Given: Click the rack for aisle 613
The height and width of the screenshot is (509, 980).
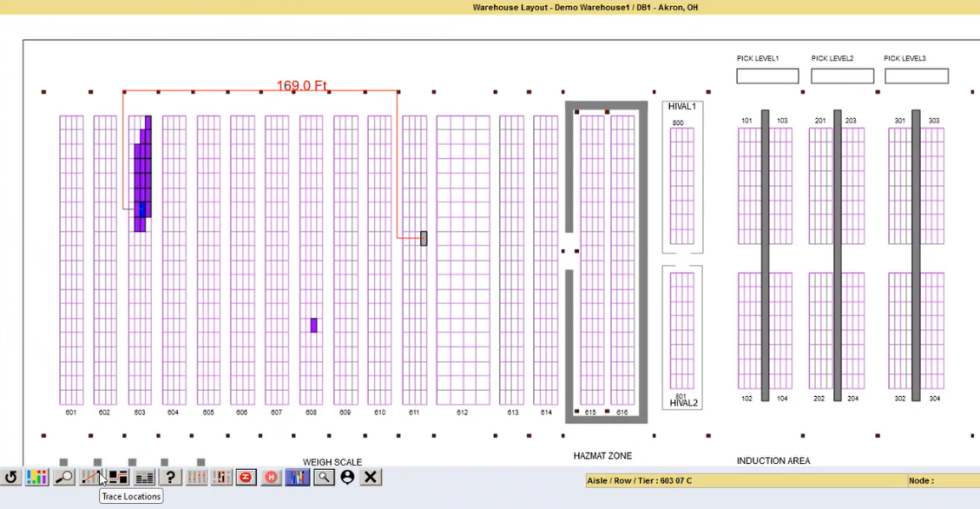Looking at the screenshot, I should 511,260.
